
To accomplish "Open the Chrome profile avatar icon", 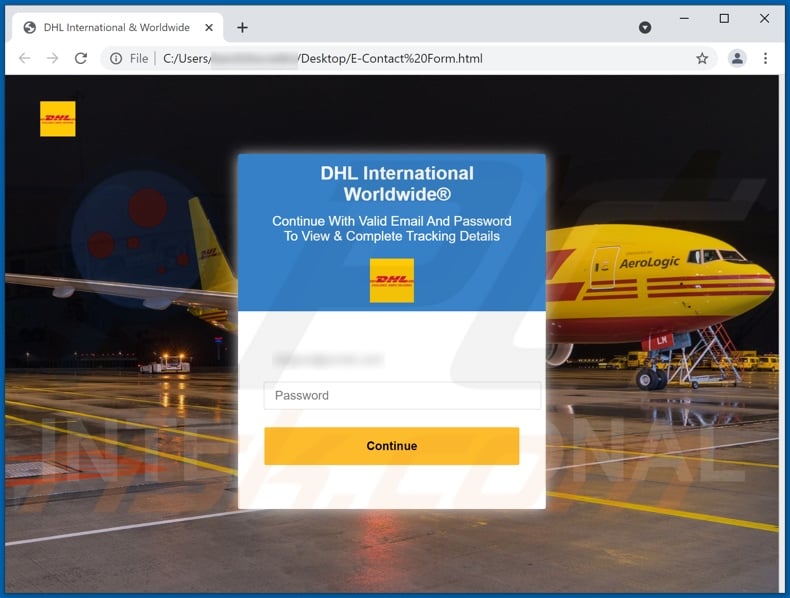I will tap(737, 59).
